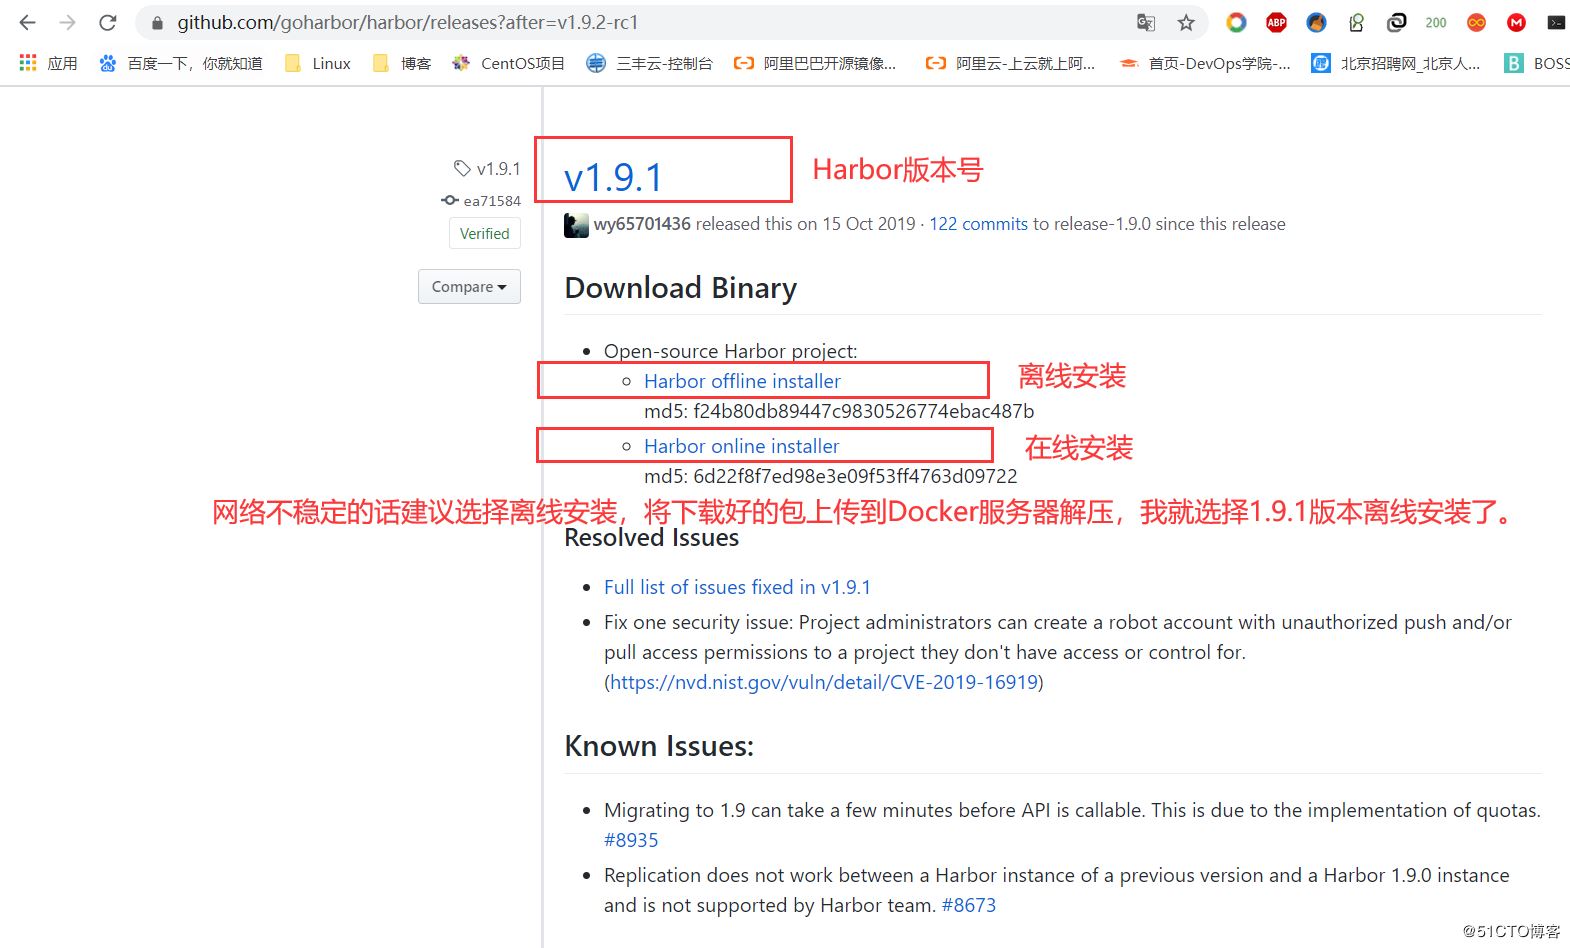This screenshot has height=948, width=1570.
Task: Open the Linux bookmarks folder
Action: coord(318,63)
